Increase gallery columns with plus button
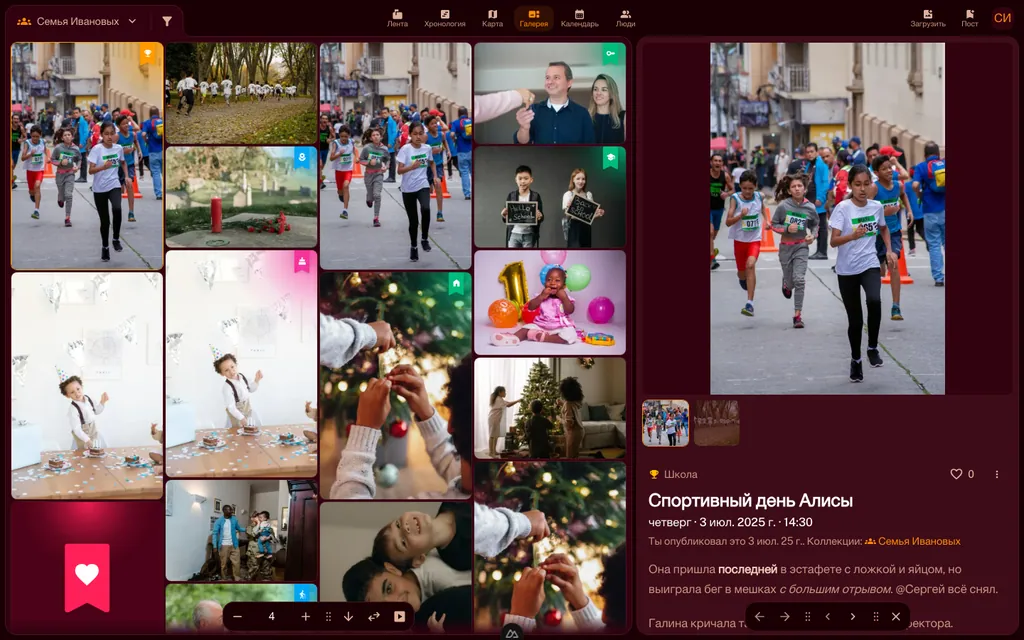Viewport: 1024px width, 640px height. tap(306, 616)
